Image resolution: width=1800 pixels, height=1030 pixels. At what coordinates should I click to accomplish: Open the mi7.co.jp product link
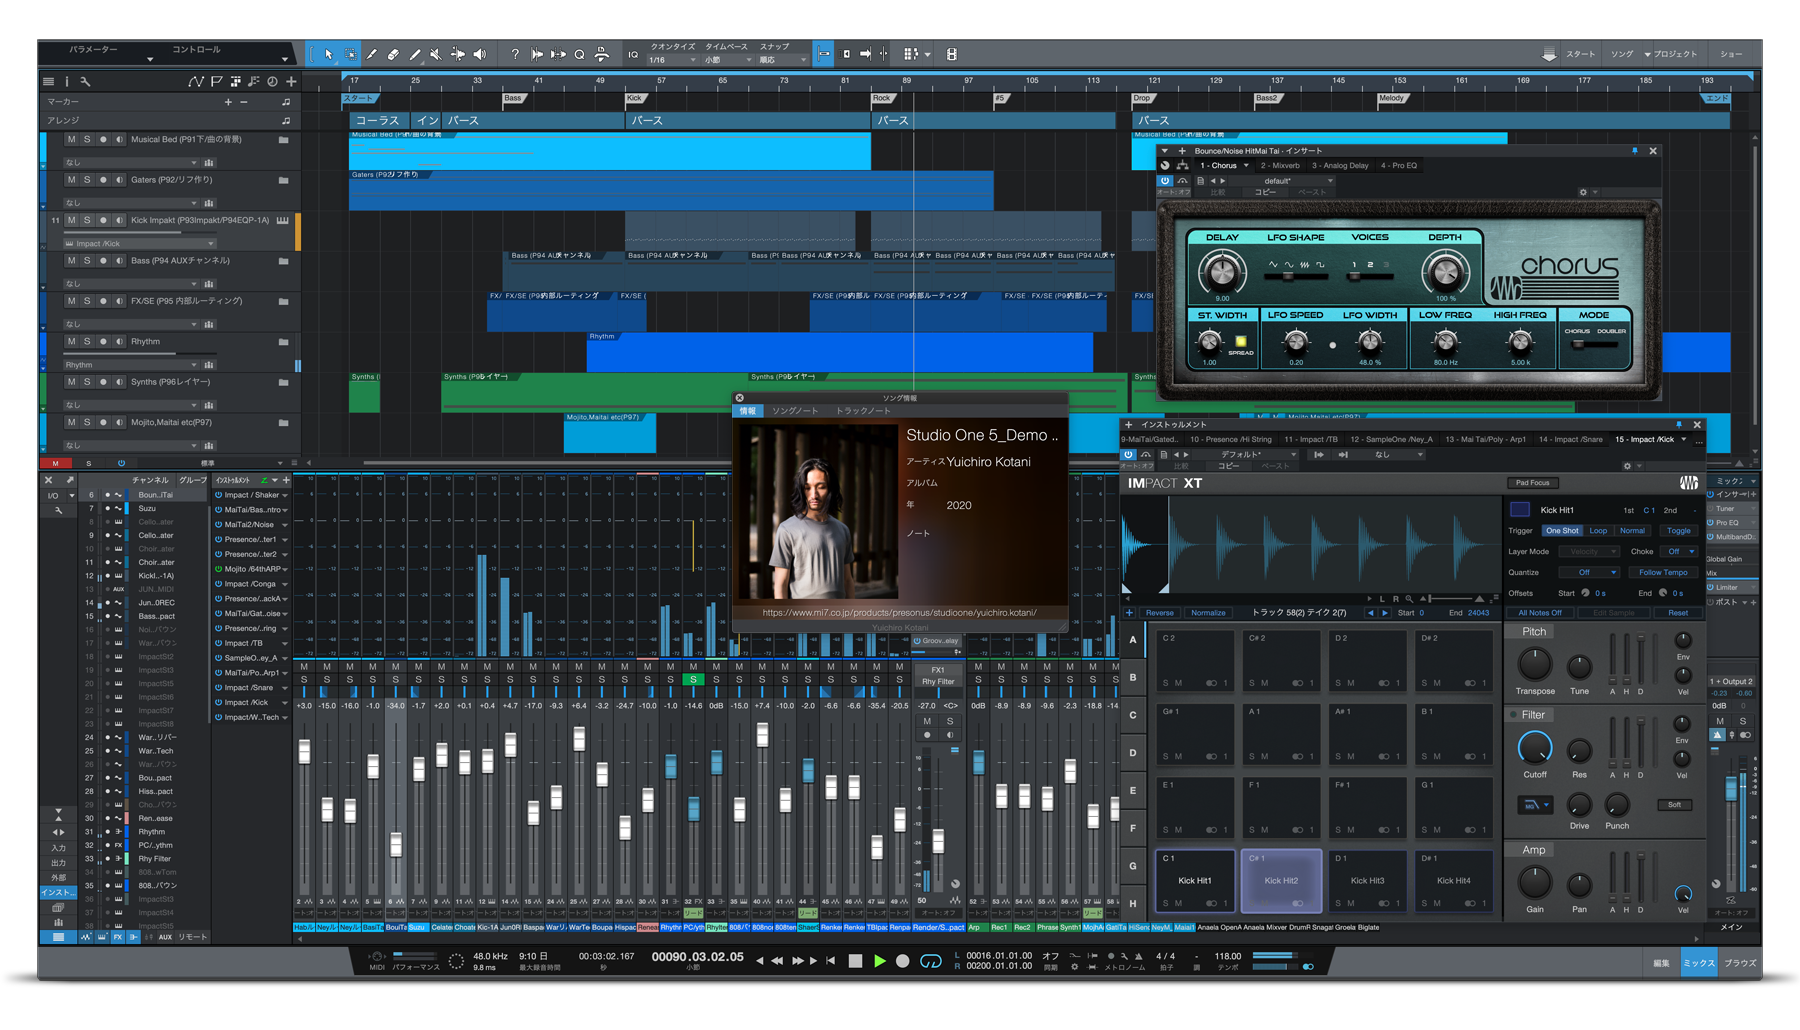(899, 613)
